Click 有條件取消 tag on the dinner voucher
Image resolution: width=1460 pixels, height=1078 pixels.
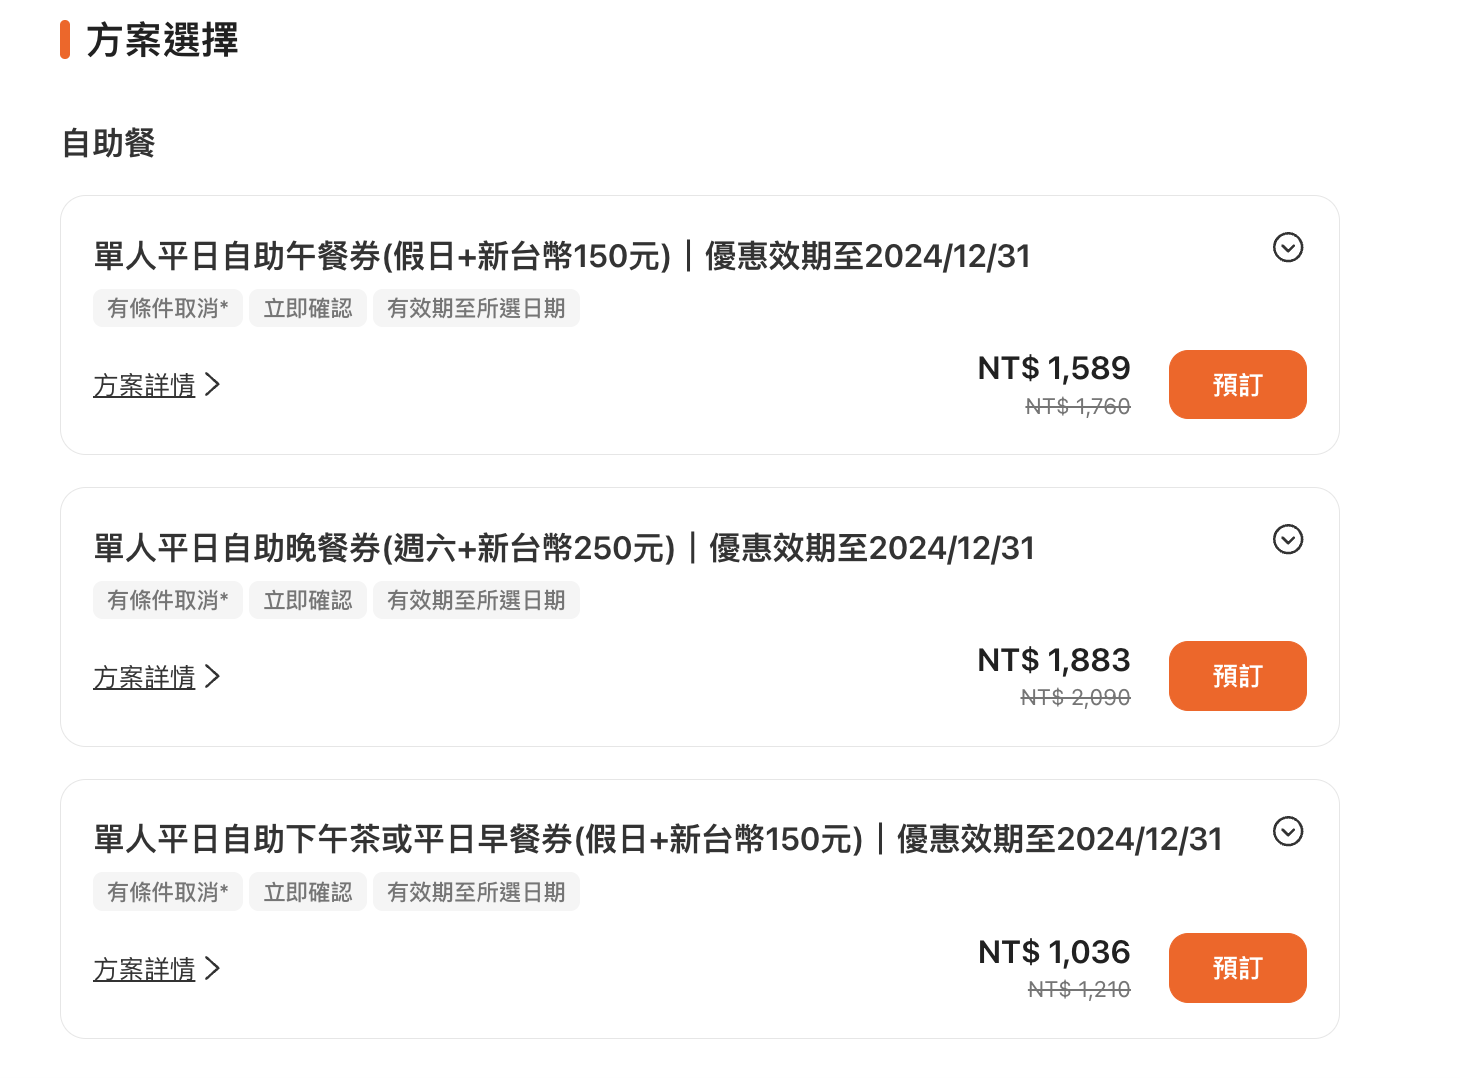click(168, 600)
